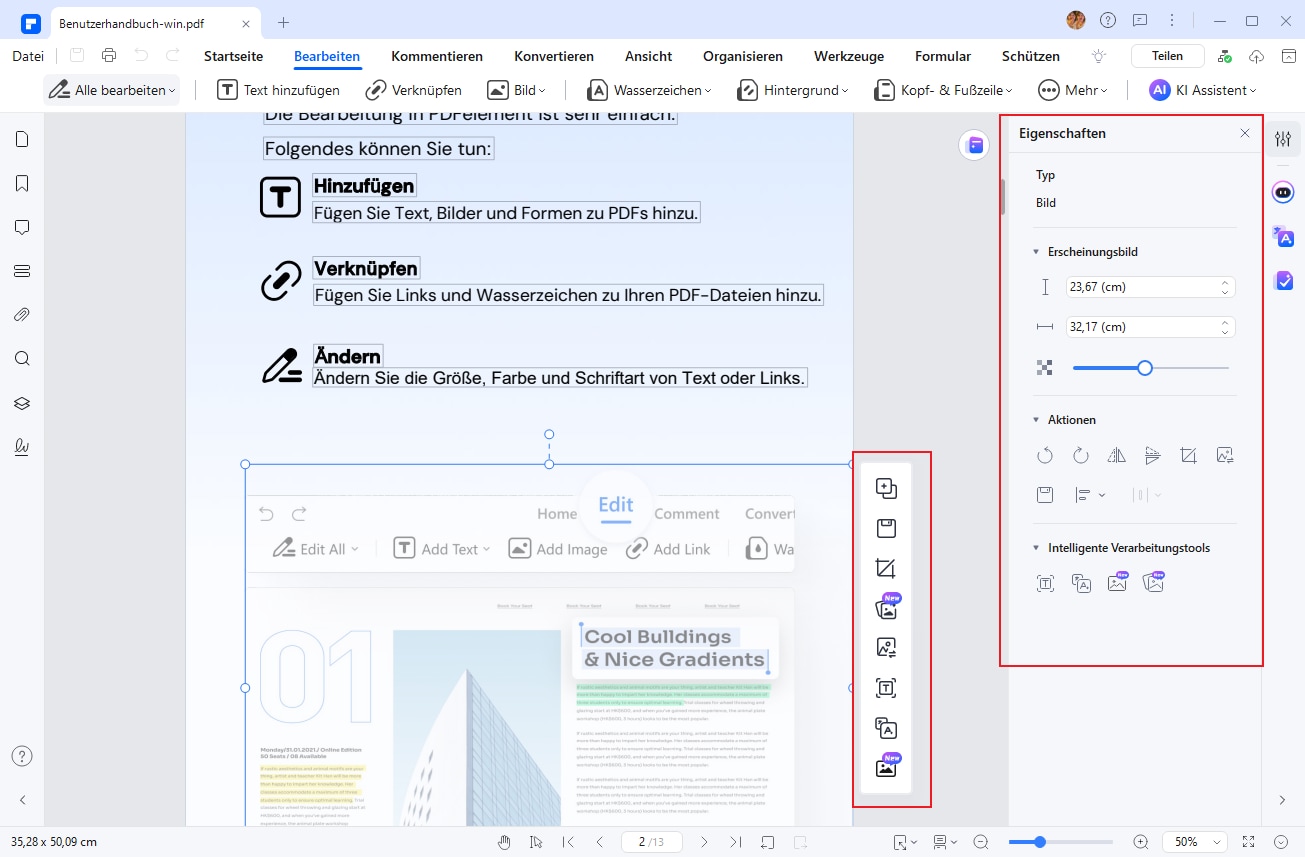Click the crop icon in floating image toolbar
Screen dimensions: 1305x857
pyautogui.click(x=885, y=569)
